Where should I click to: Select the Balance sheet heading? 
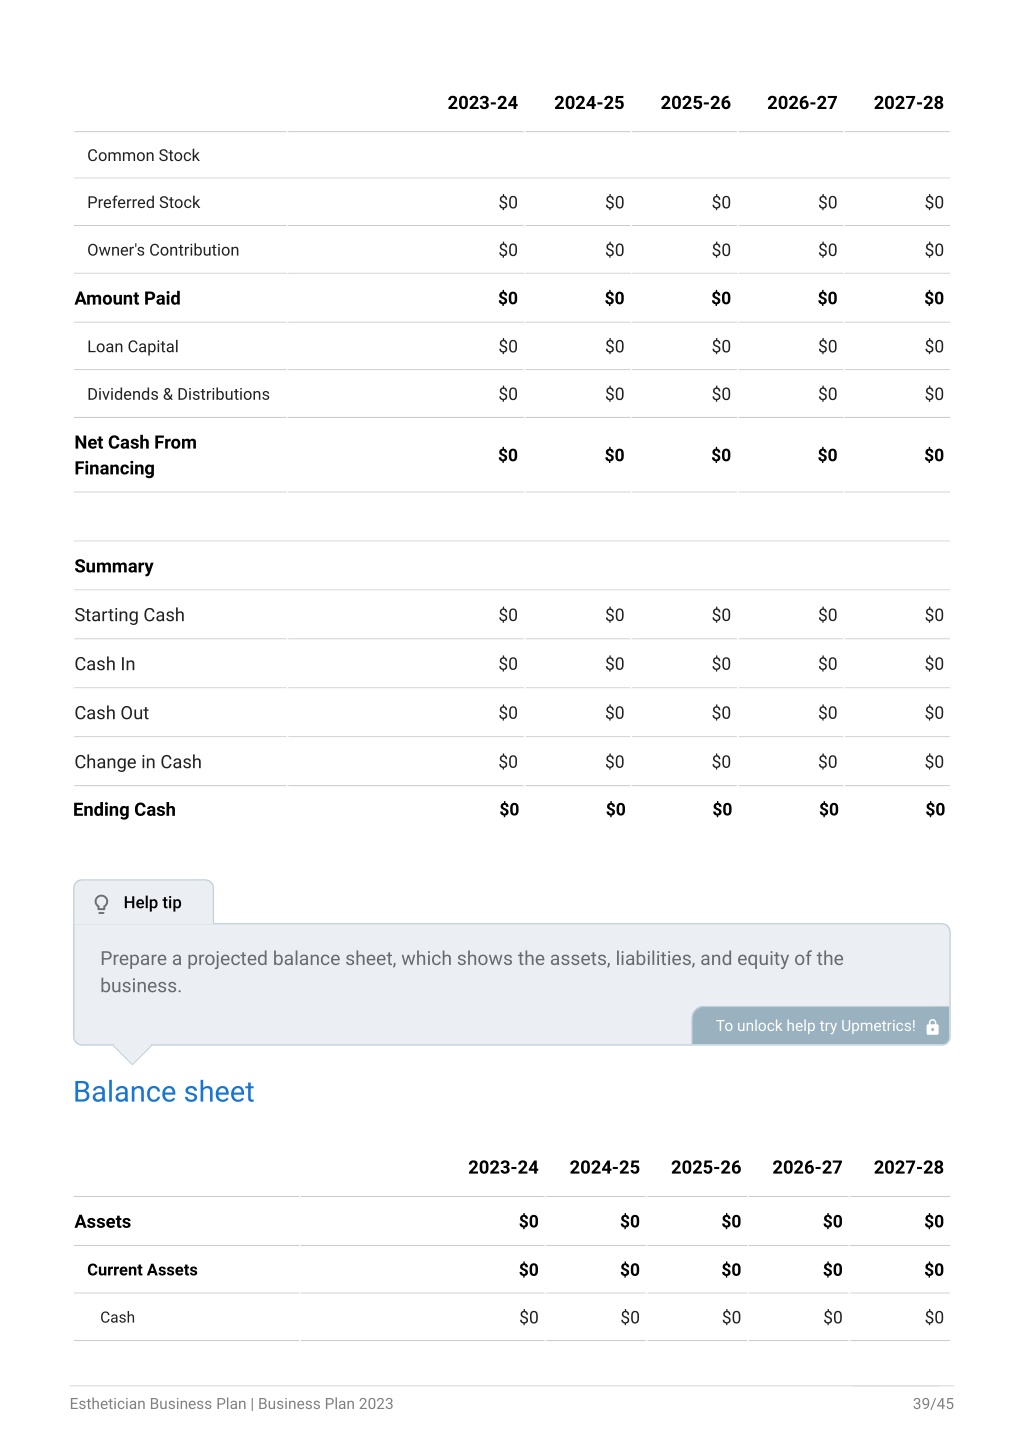[x=164, y=1092]
